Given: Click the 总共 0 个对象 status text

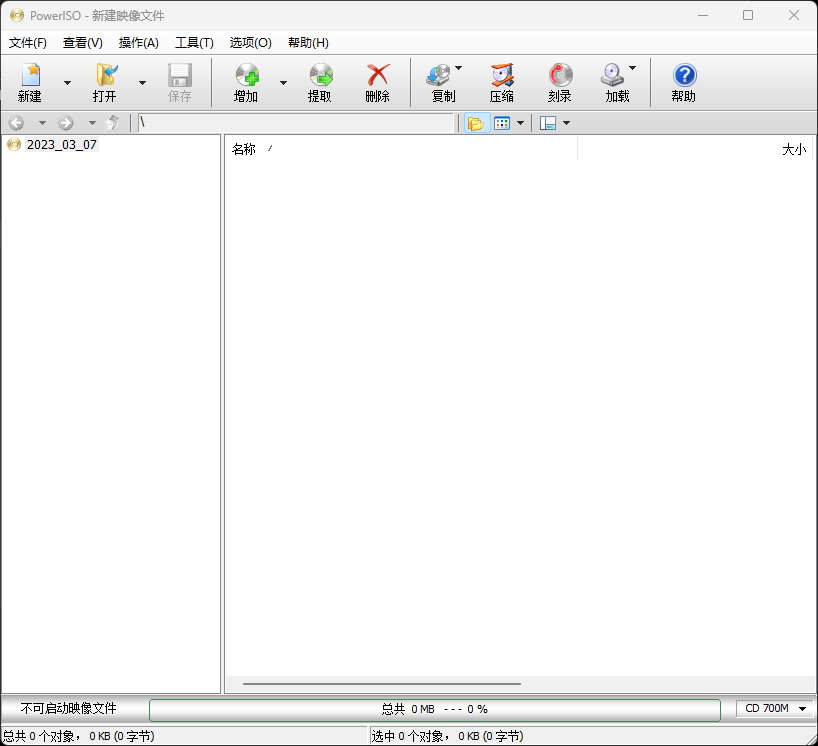Looking at the screenshot, I should click(x=79, y=736).
